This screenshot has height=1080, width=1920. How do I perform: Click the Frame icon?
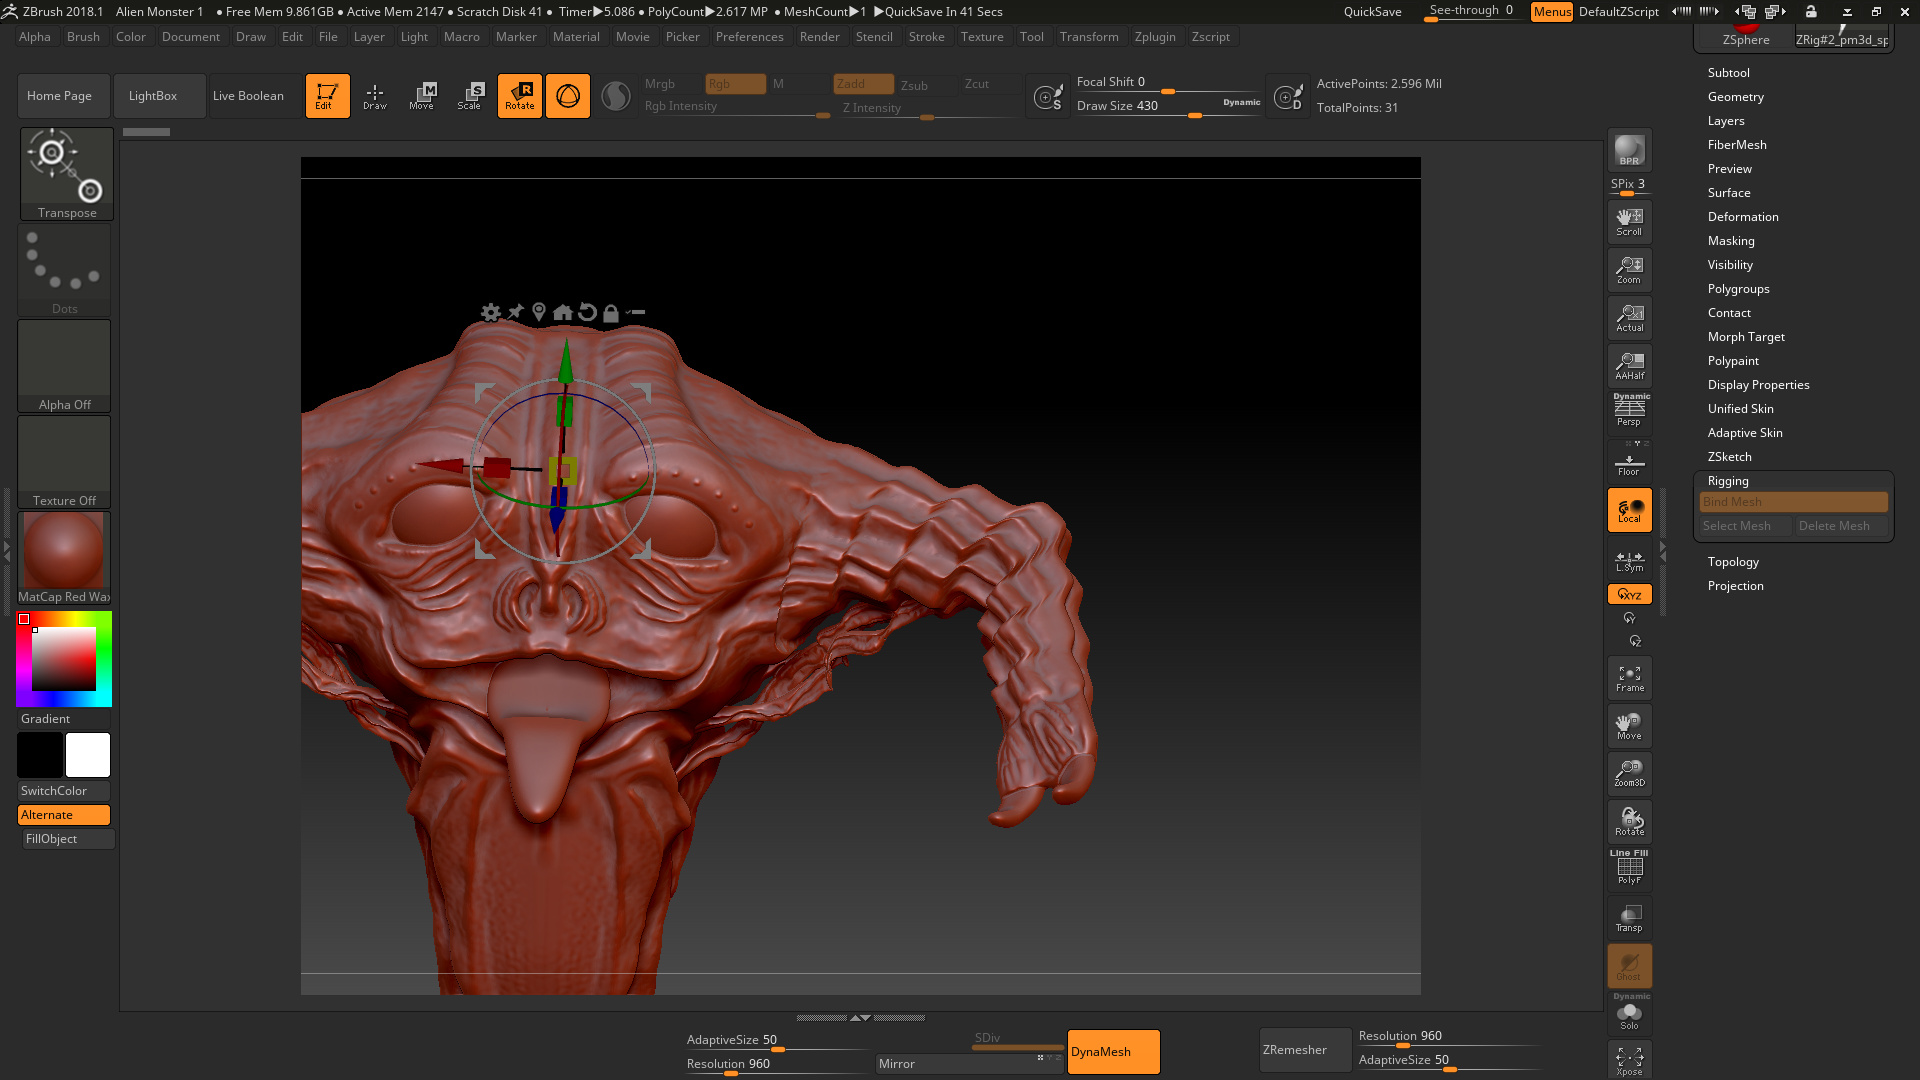(1629, 678)
